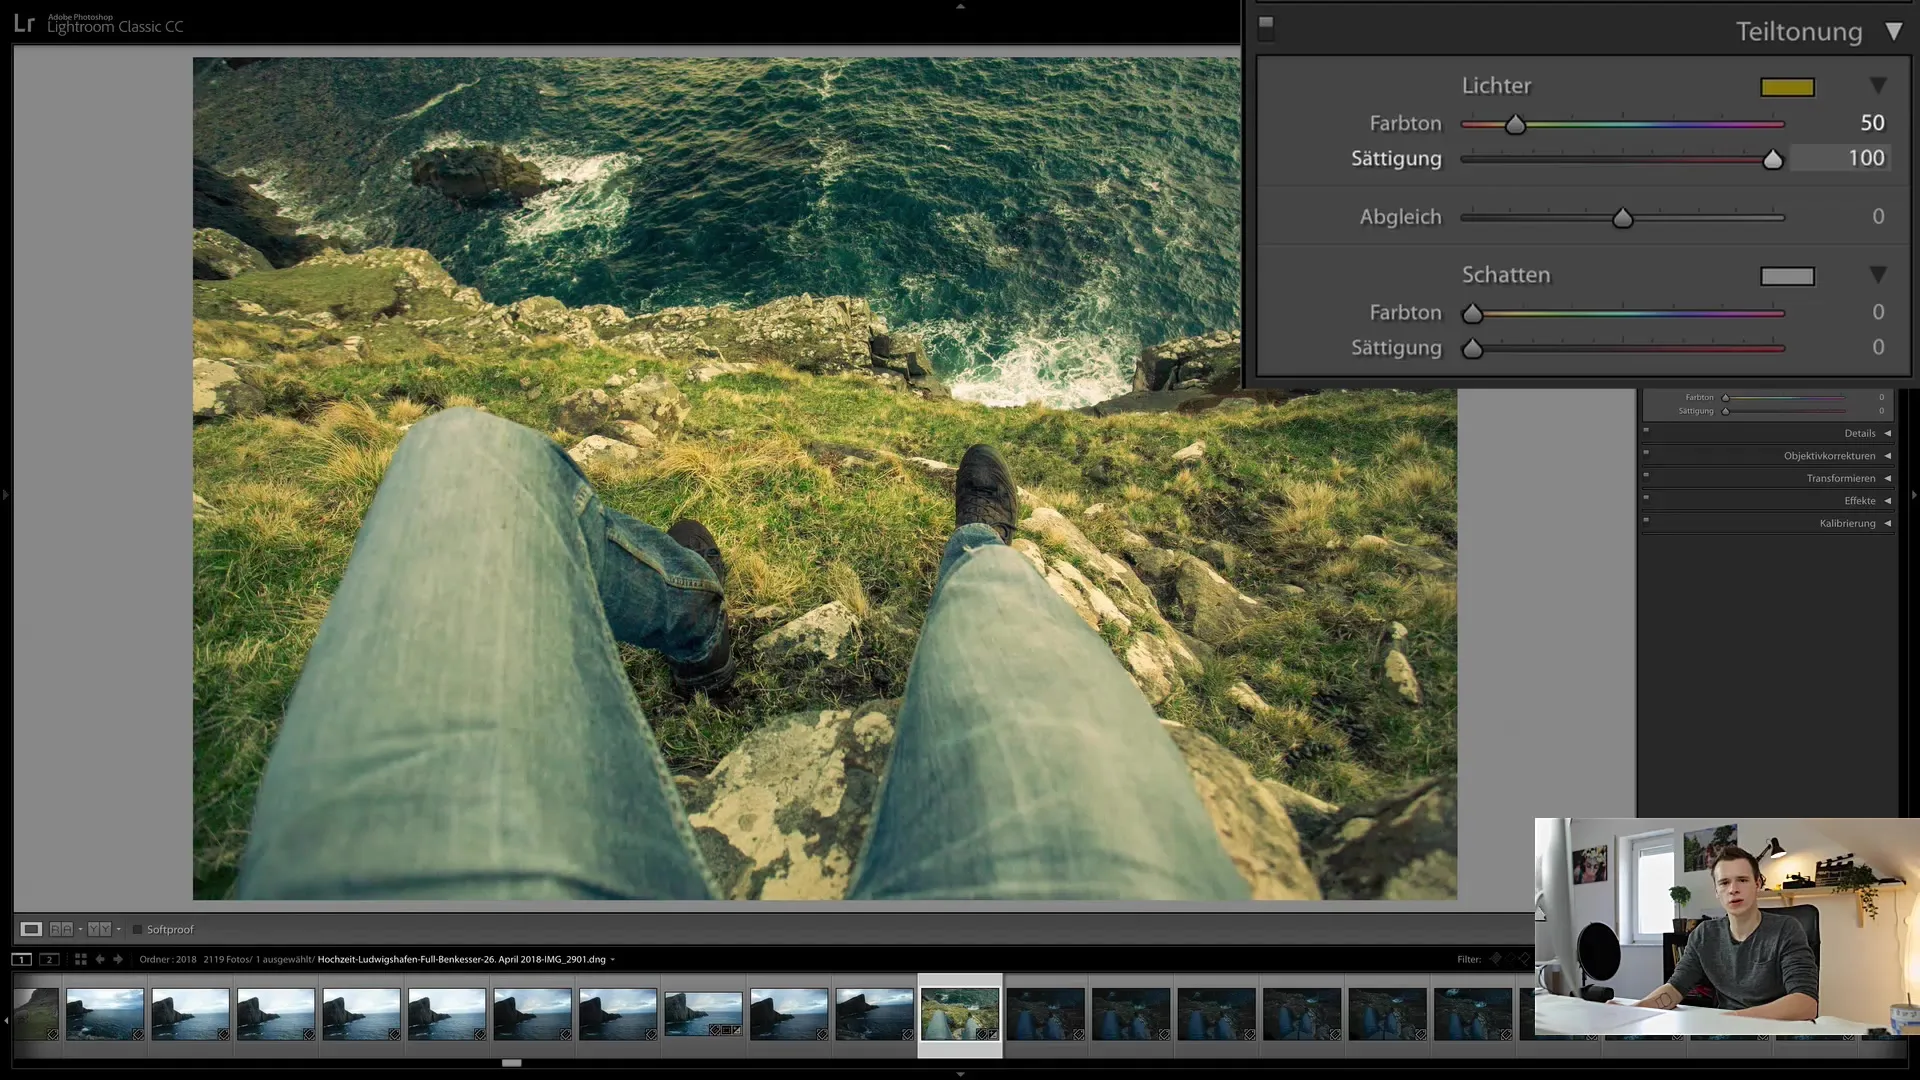
Task: Click the Abgleich slider handle
Action: coord(1622,218)
